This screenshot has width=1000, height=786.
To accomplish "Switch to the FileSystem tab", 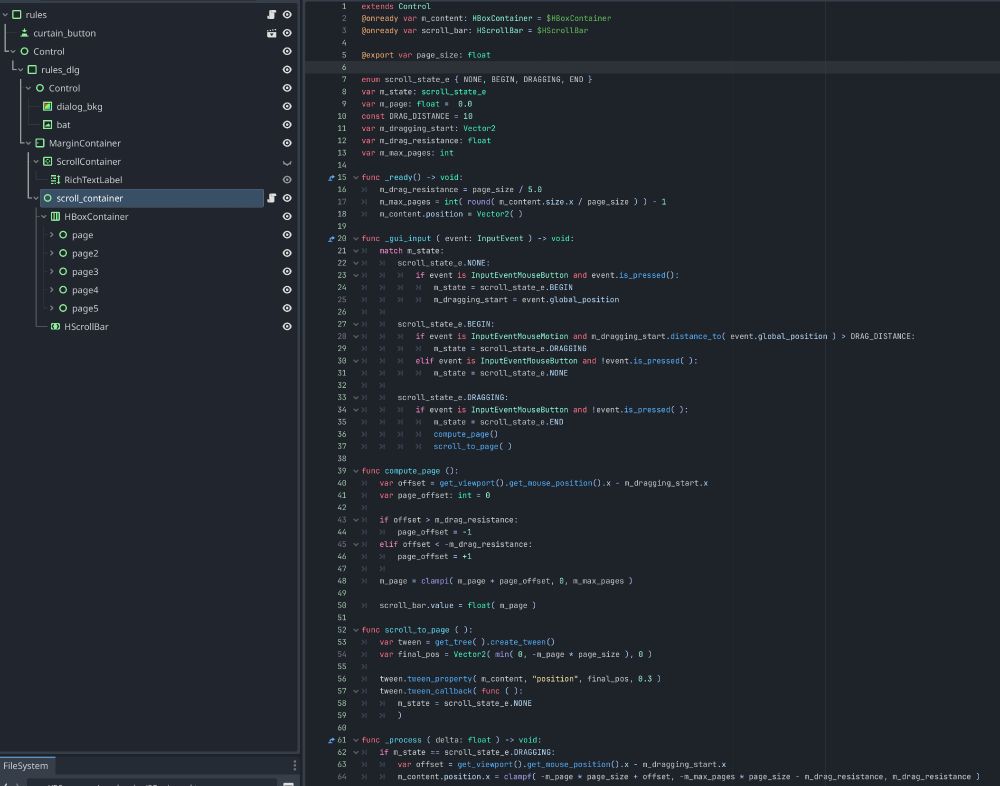I will [x=26, y=766].
